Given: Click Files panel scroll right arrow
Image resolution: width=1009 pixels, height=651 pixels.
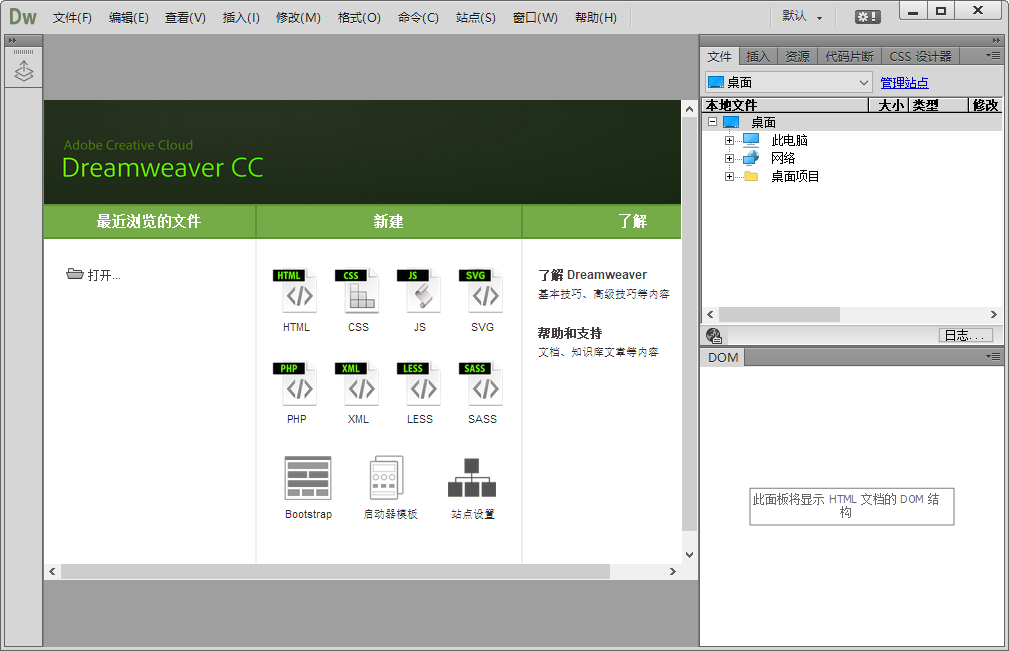Looking at the screenshot, I should click(x=994, y=315).
